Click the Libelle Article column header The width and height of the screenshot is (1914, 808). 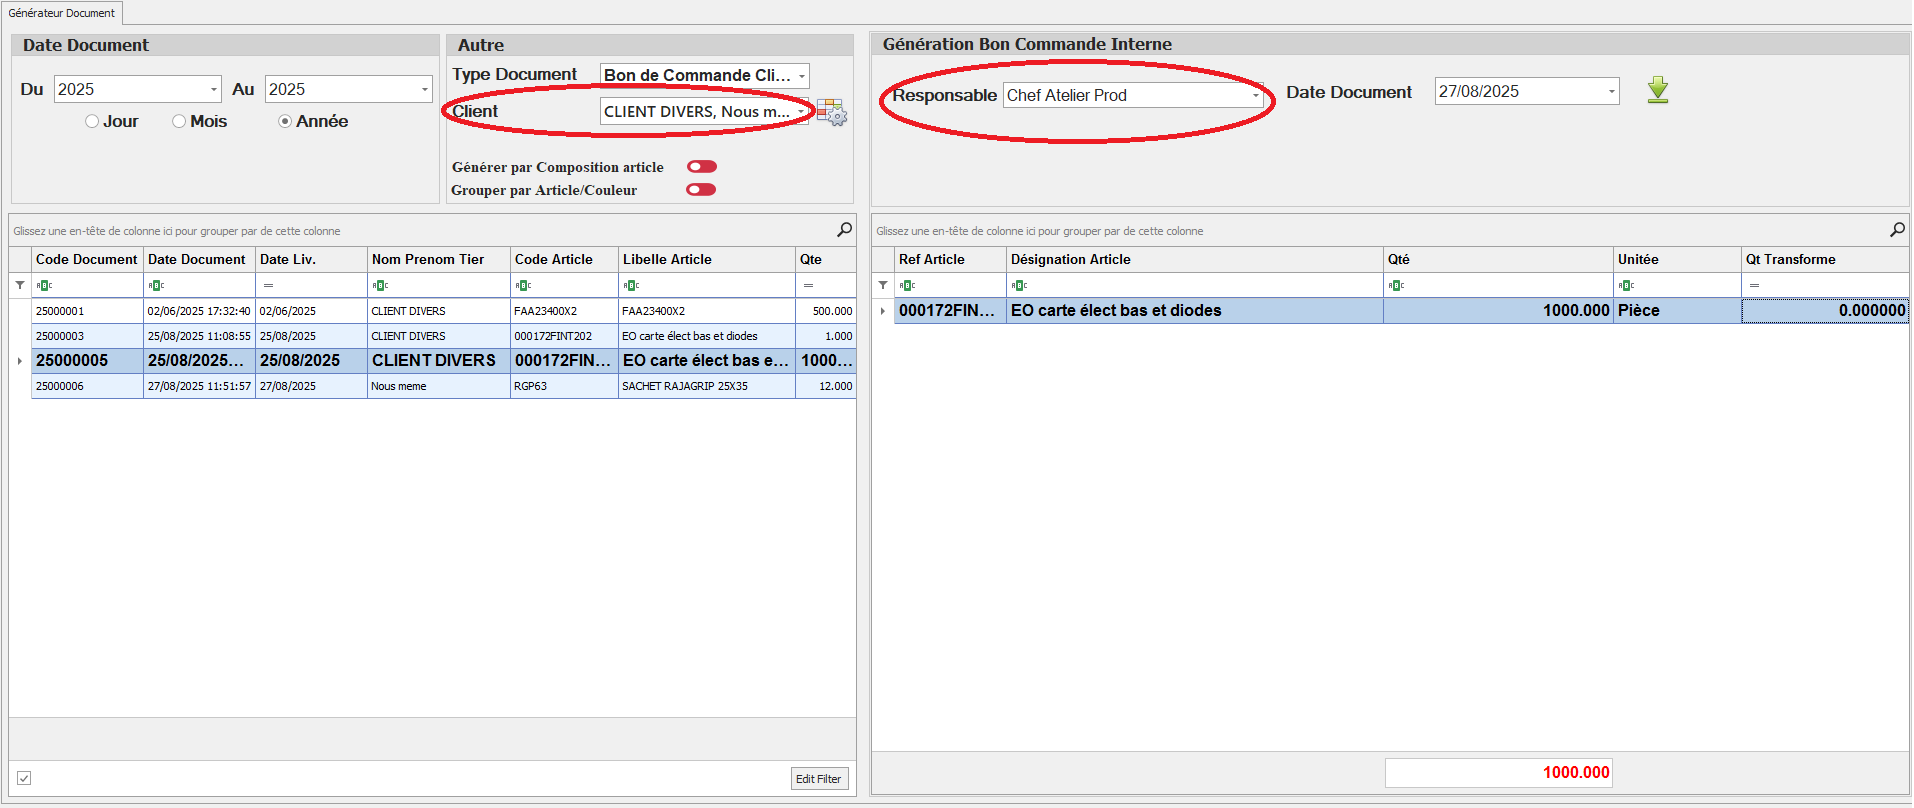pos(706,259)
